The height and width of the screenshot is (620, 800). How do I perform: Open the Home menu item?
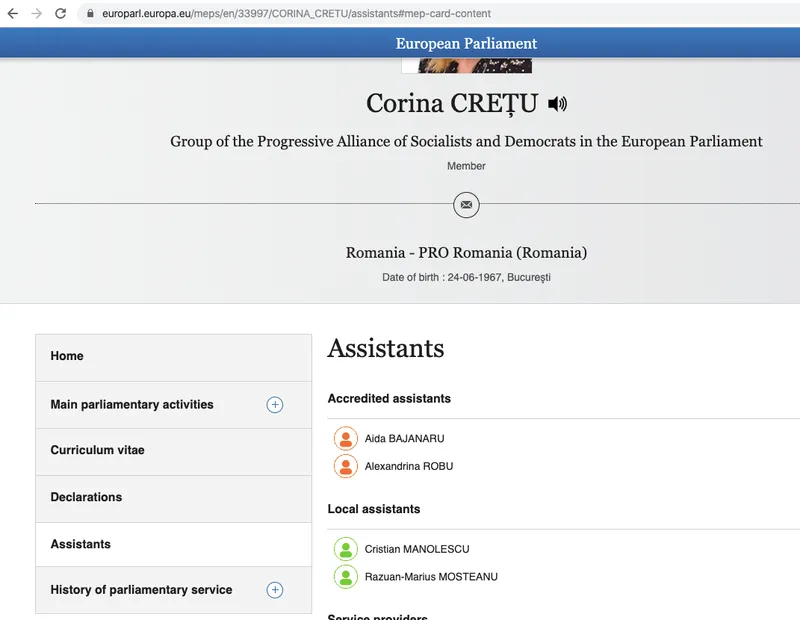coord(173,357)
